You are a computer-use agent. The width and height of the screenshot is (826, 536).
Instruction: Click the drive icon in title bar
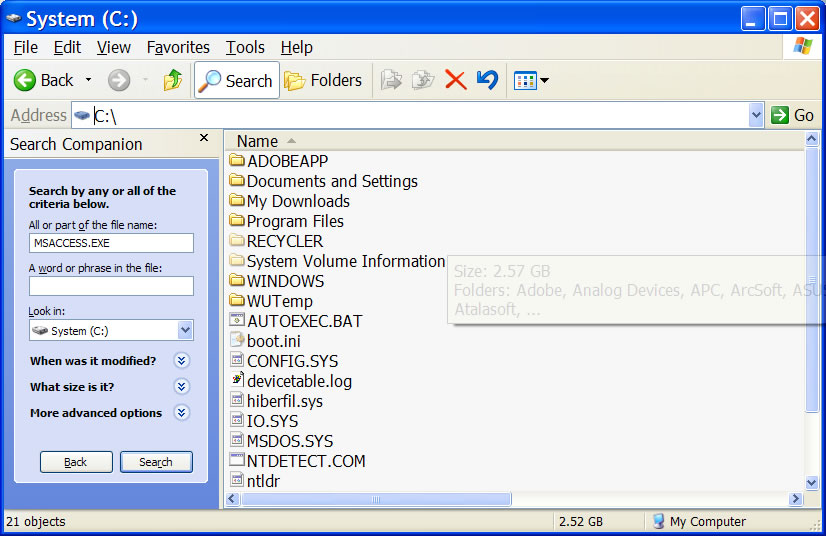pos(14,18)
